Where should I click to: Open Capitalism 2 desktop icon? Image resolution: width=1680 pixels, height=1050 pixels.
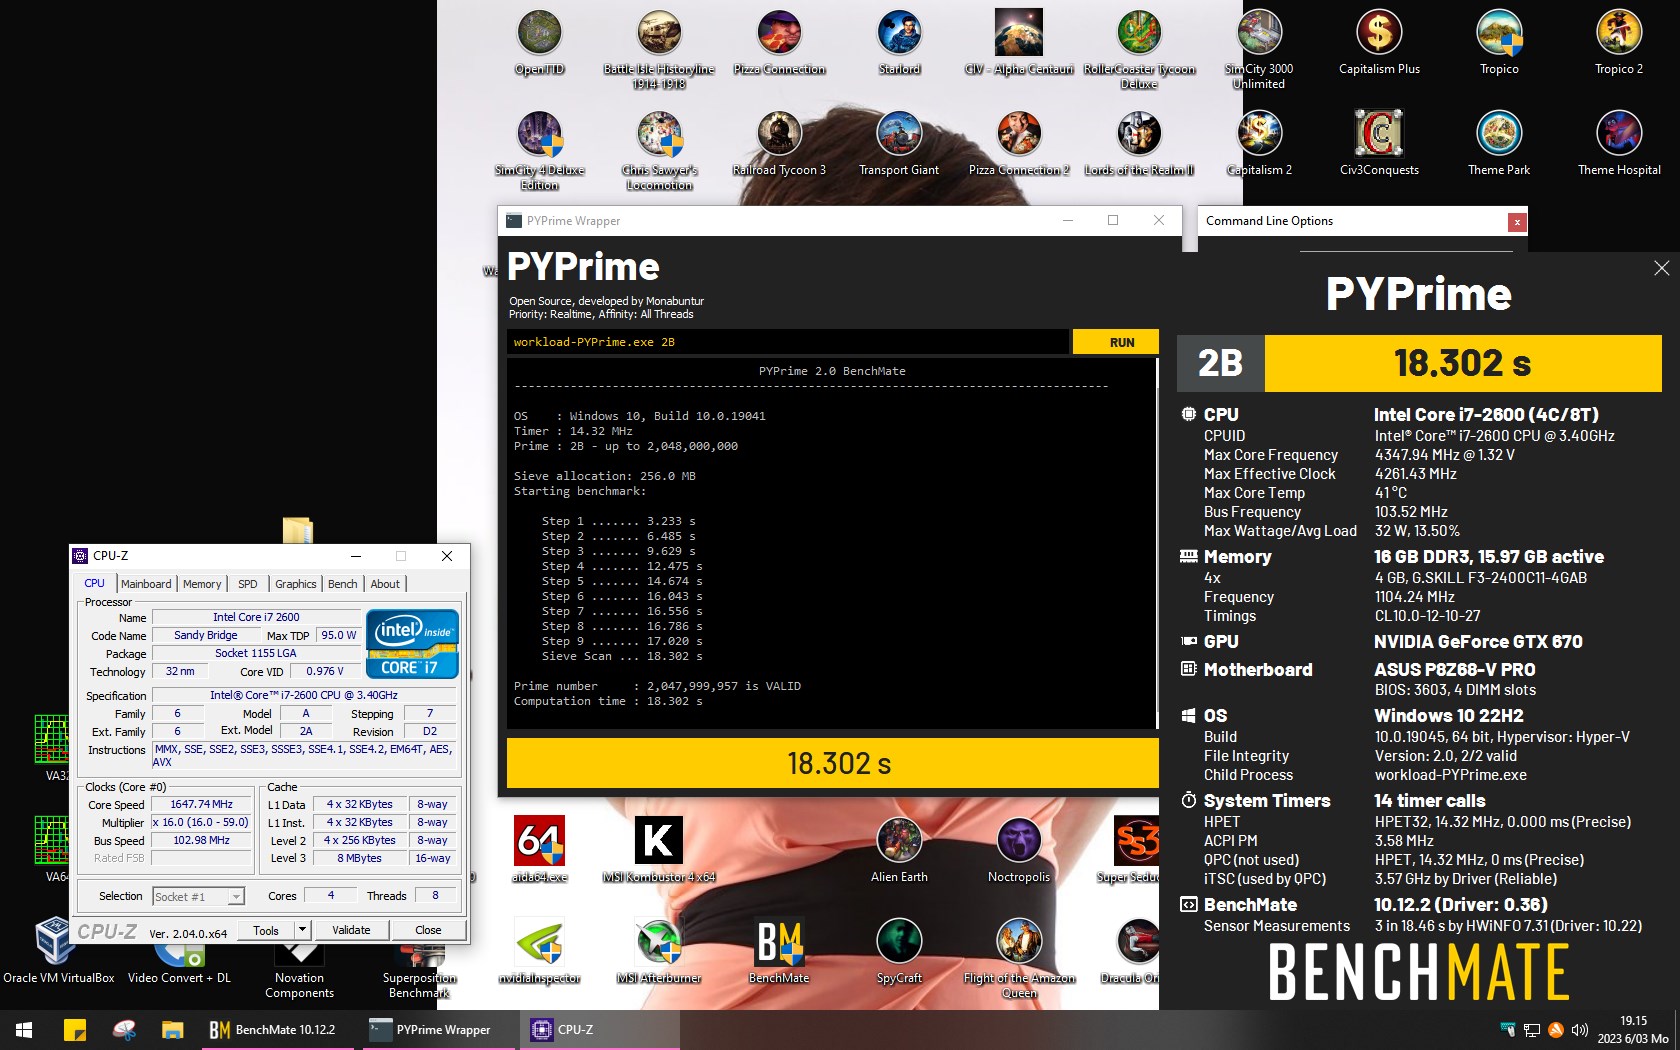click(1259, 143)
